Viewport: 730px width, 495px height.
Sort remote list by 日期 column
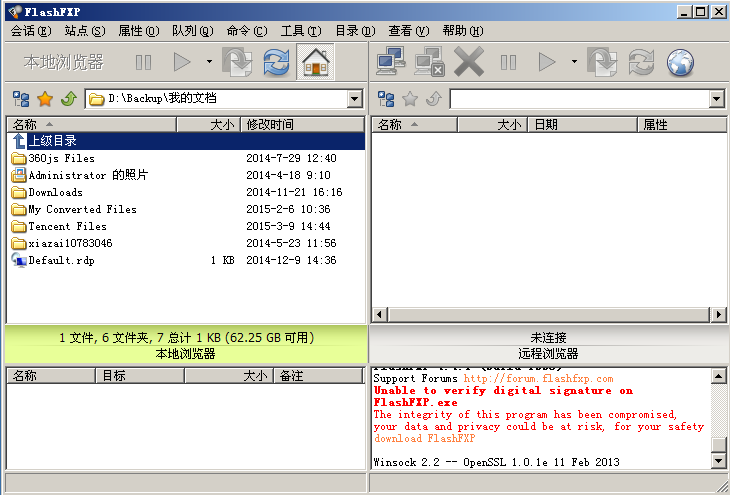pyautogui.click(x=582, y=124)
